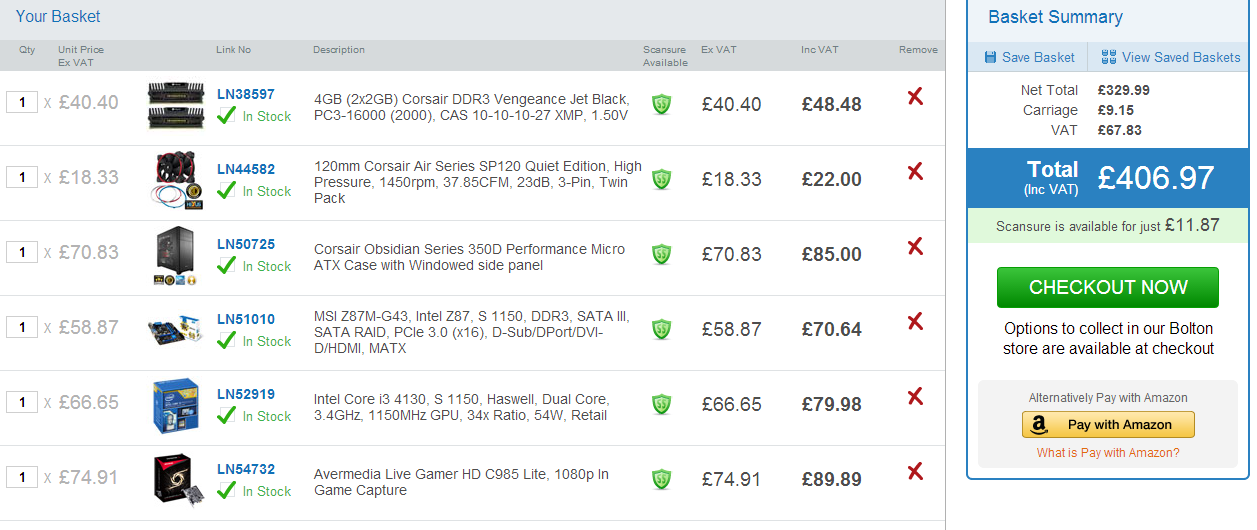This screenshot has height=530, width=1257.
Task: Open product link LN54732
Action: coord(245,469)
